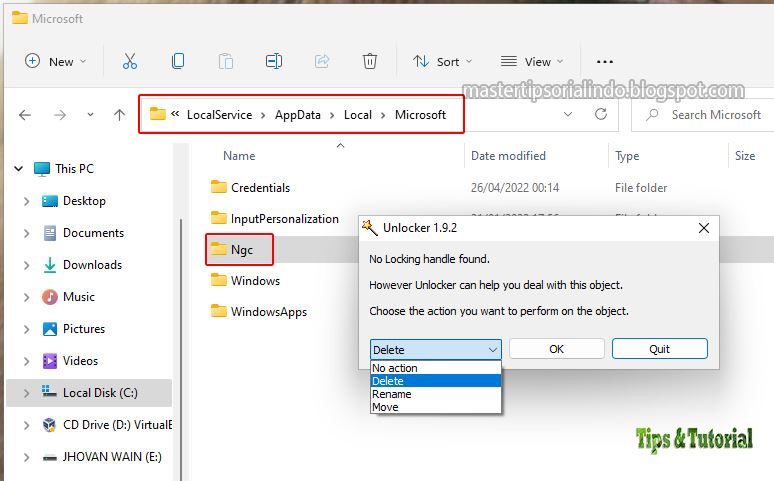Select the Windows folder

245,281
